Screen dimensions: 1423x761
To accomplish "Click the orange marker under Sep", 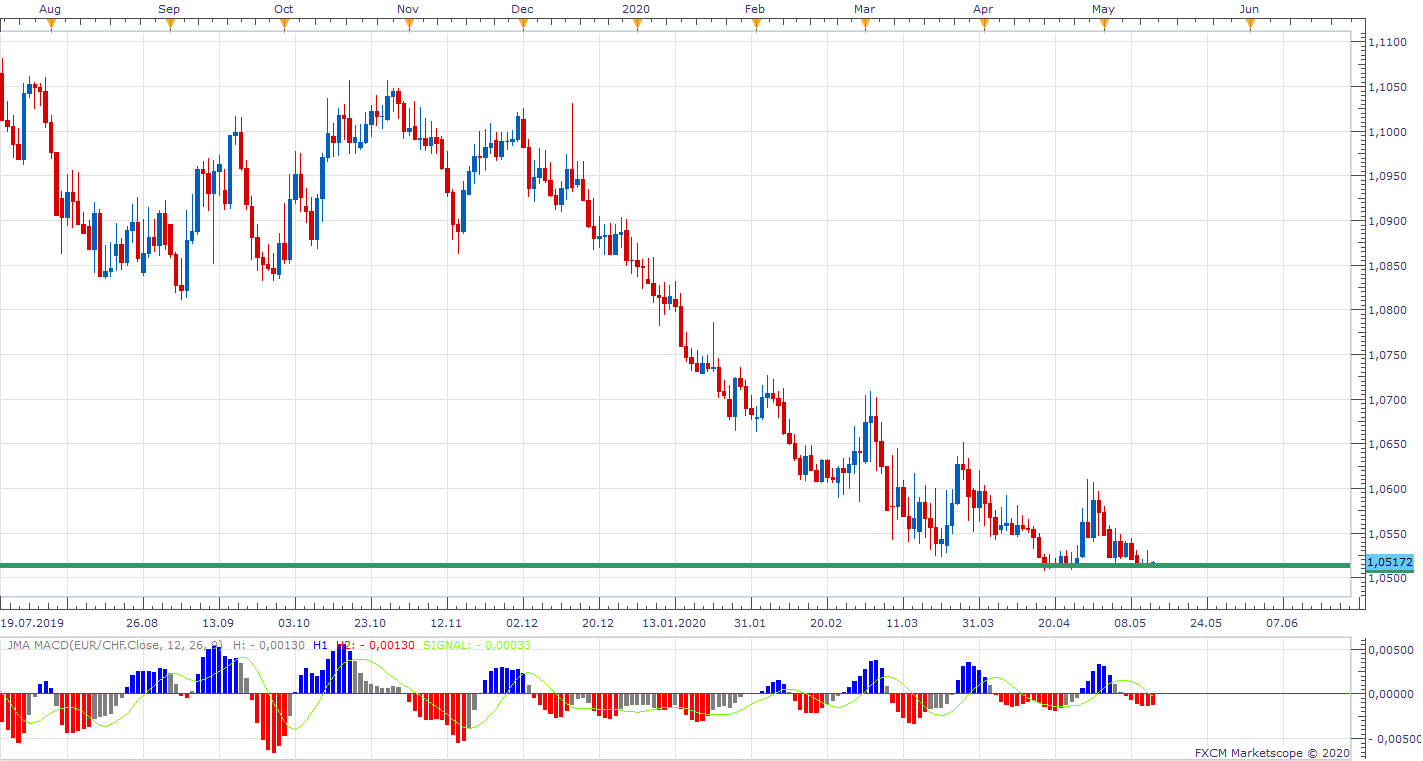I will (x=170, y=24).
